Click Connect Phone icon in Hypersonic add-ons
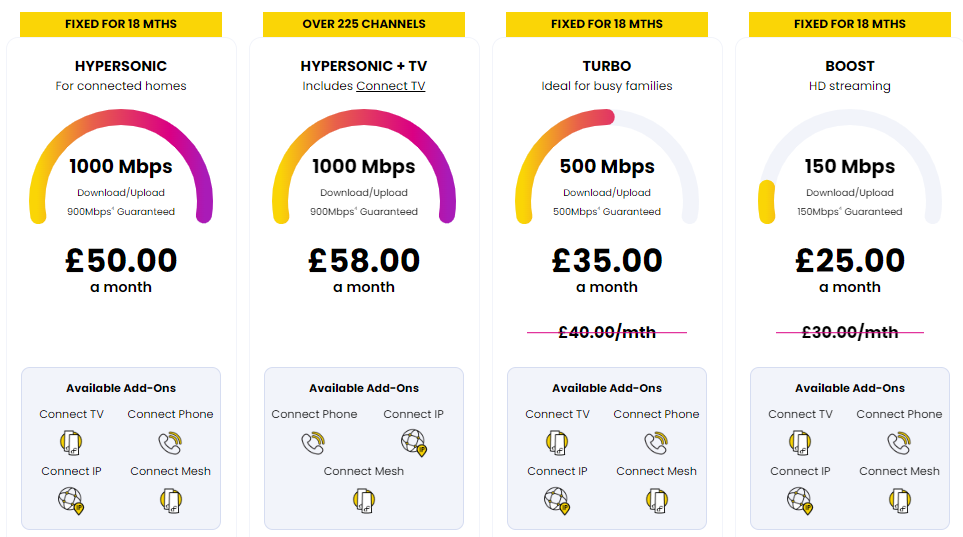Image resolution: width=963 pixels, height=537 pixels. pyautogui.click(x=170, y=442)
